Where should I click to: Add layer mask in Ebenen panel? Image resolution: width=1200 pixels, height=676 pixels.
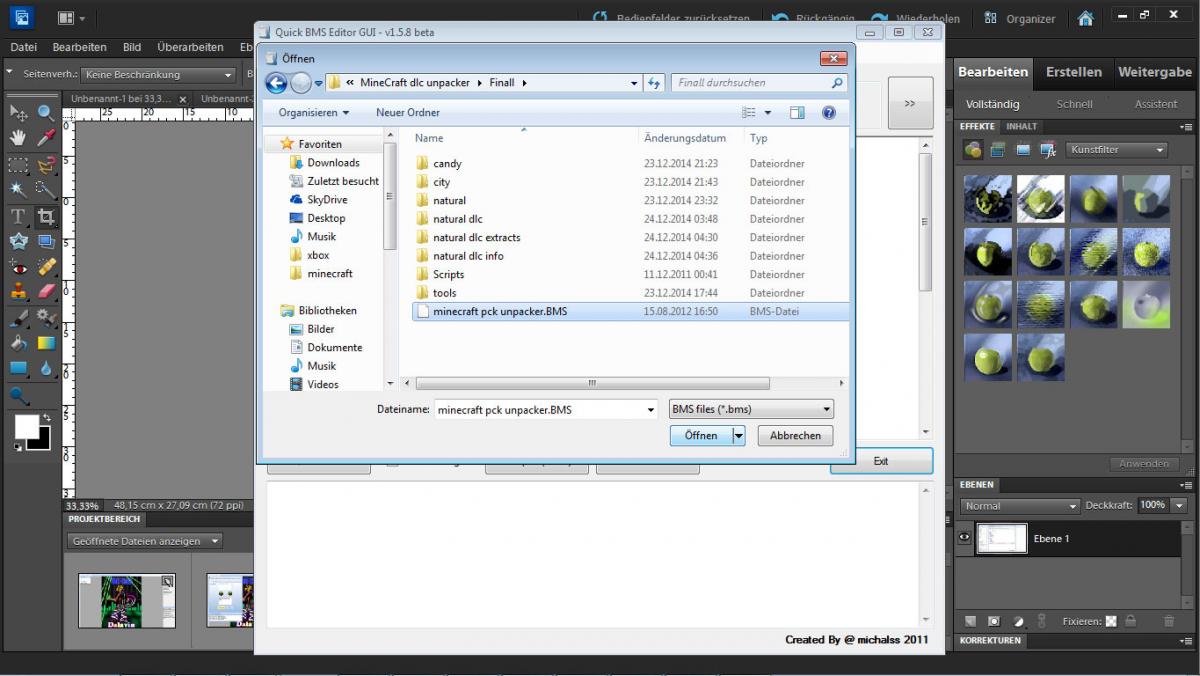[994, 621]
